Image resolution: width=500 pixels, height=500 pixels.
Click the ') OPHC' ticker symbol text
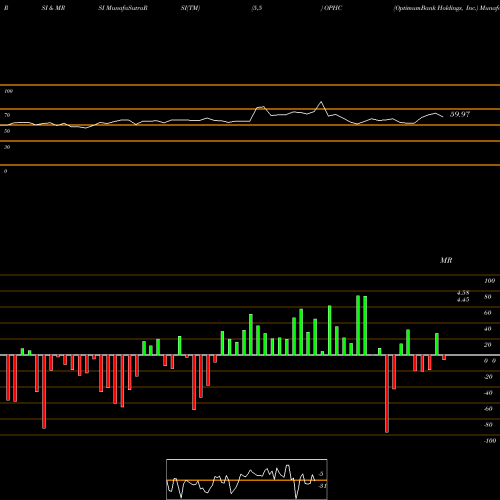pyautogui.click(x=331, y=8)
